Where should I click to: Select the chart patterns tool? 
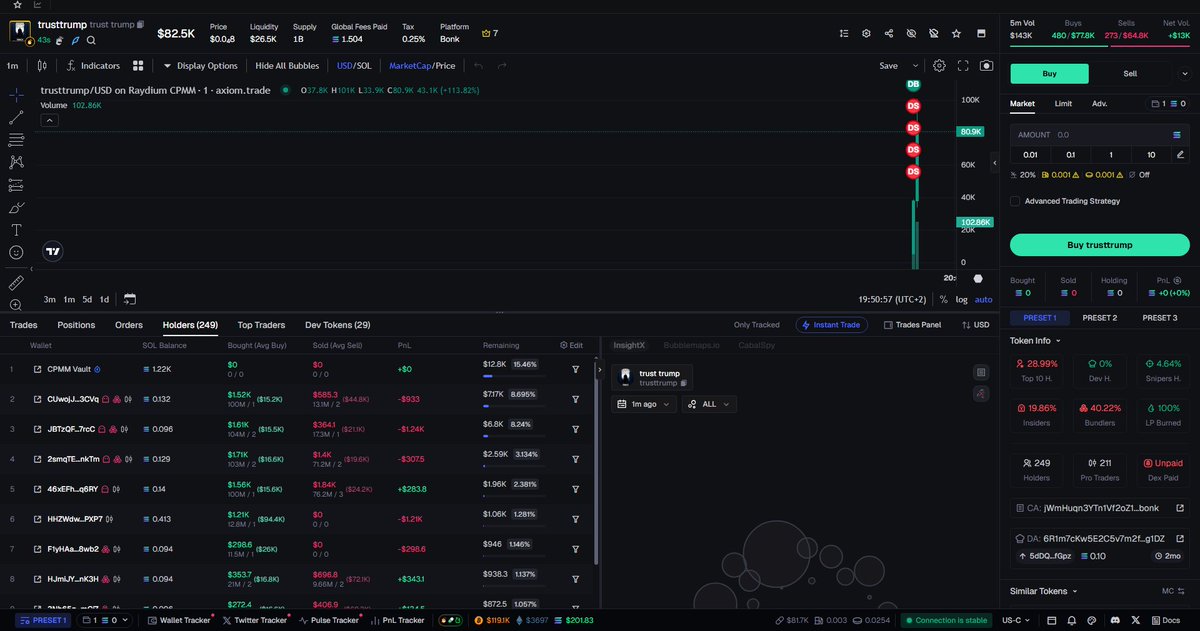pos(16,162)
